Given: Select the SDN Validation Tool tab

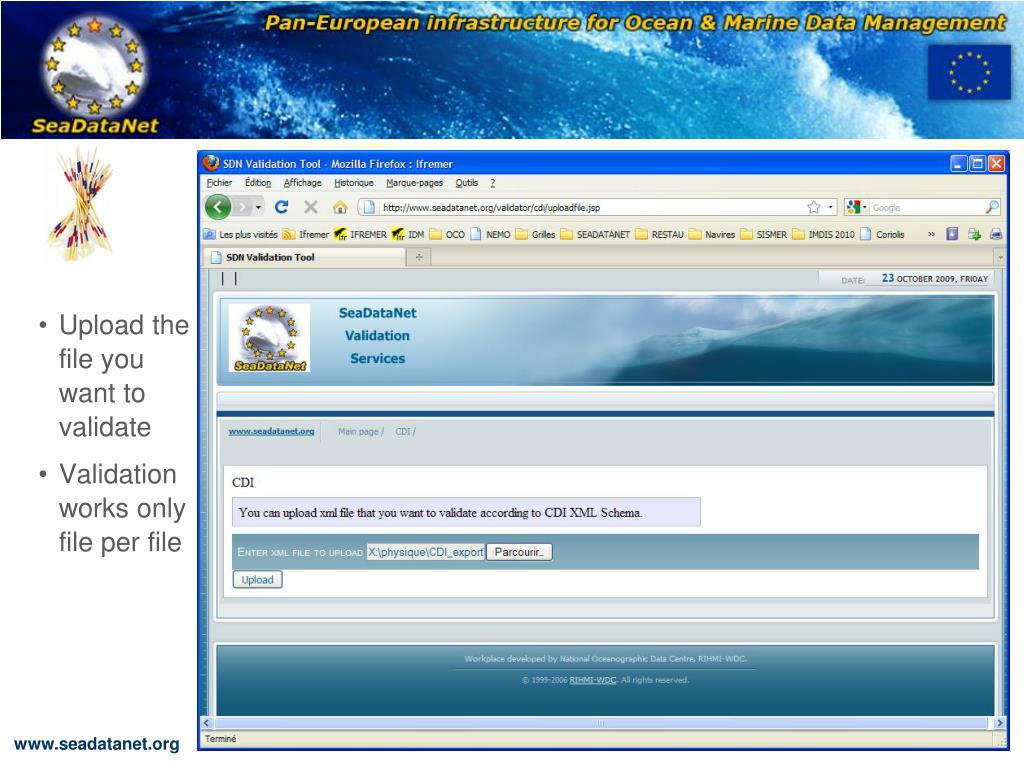Looking at the screenshot, I should [x=304, y=257].
